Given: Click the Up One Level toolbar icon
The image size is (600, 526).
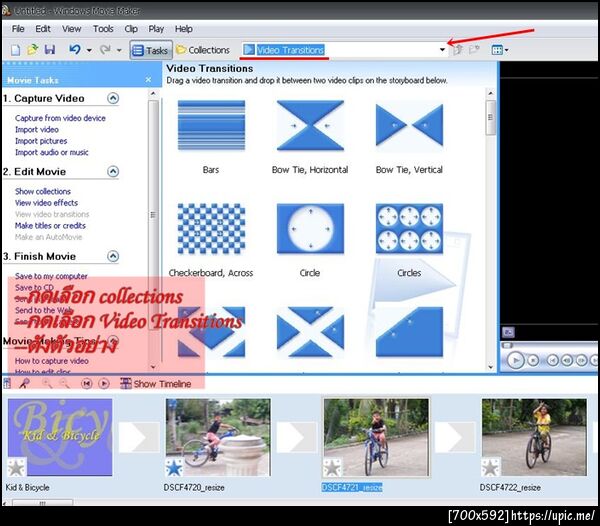Looking at the screenshot, I should [x=458, y=50].
